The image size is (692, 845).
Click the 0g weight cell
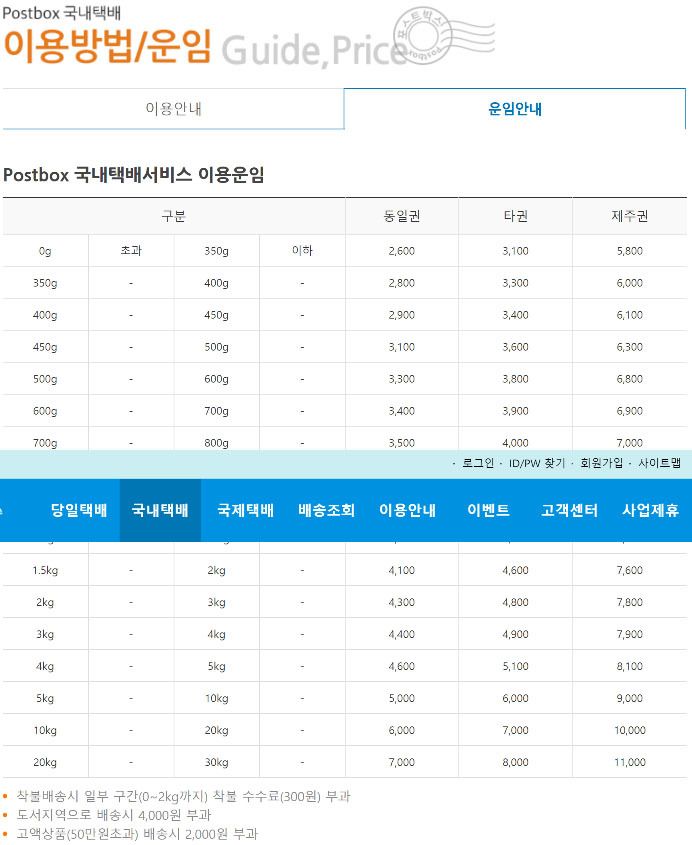45,251
